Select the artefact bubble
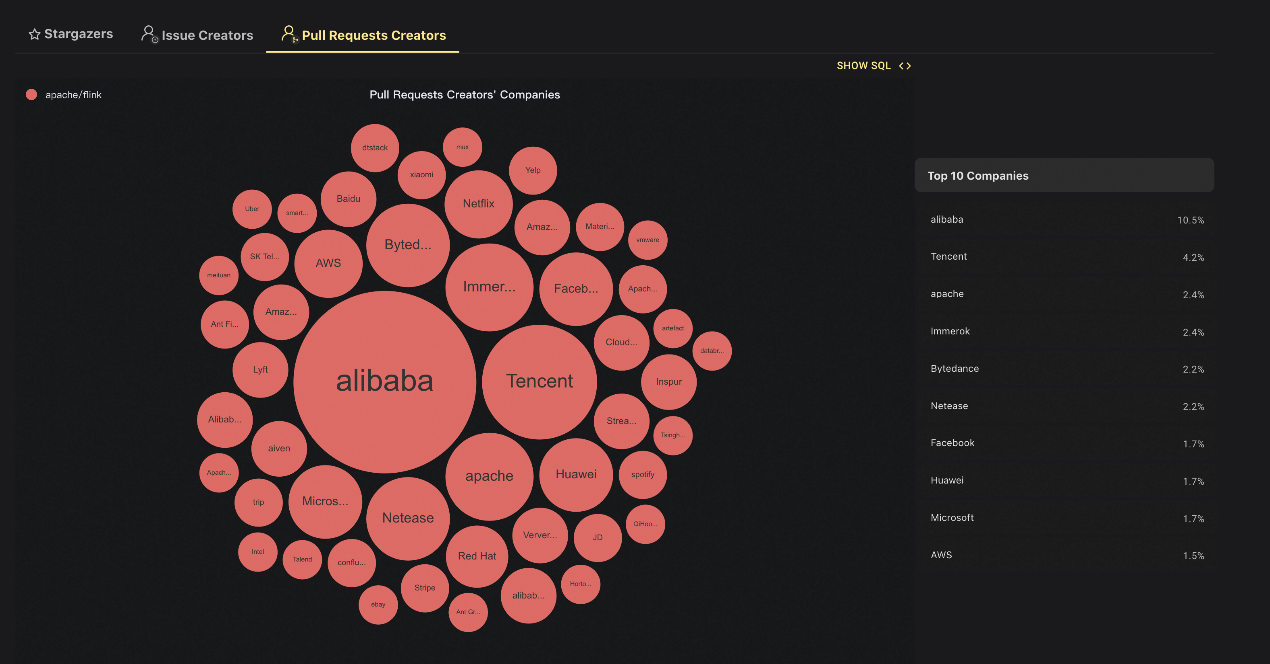Screen dimensions: 1270x664 point(672,329)
